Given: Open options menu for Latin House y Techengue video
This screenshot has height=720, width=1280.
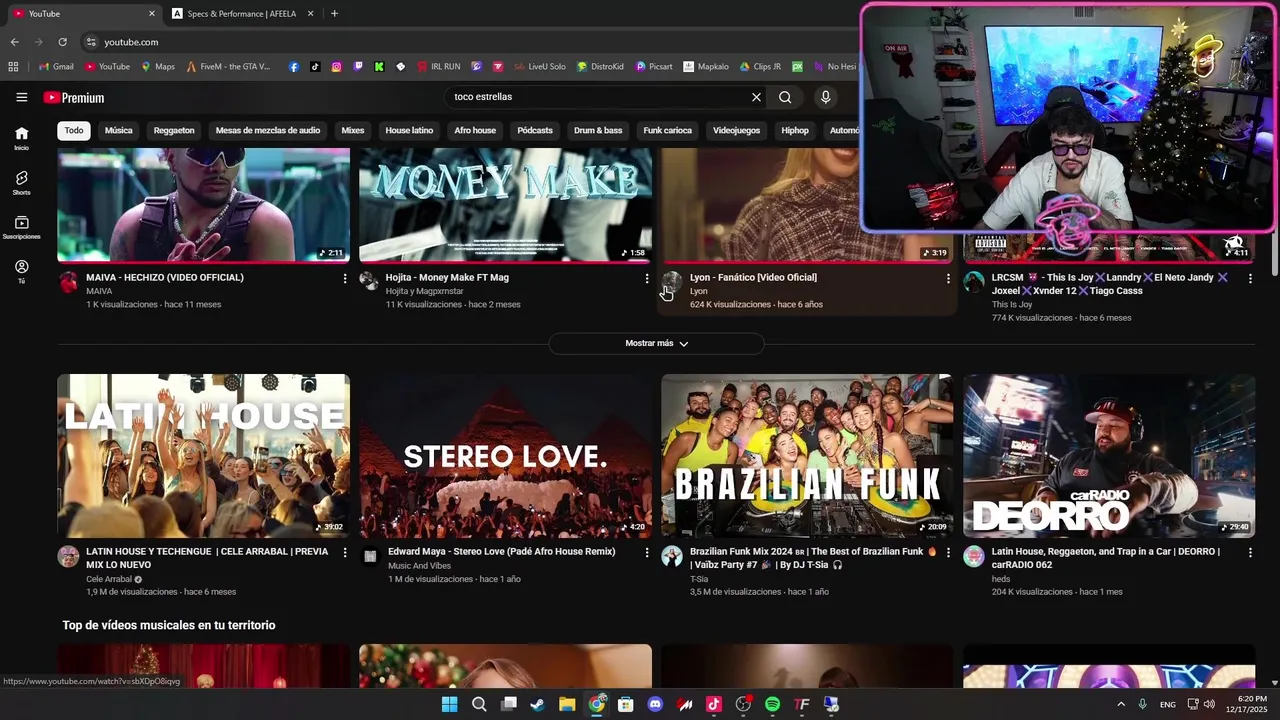Looking at the screenshot, I should tap(345, 552).
